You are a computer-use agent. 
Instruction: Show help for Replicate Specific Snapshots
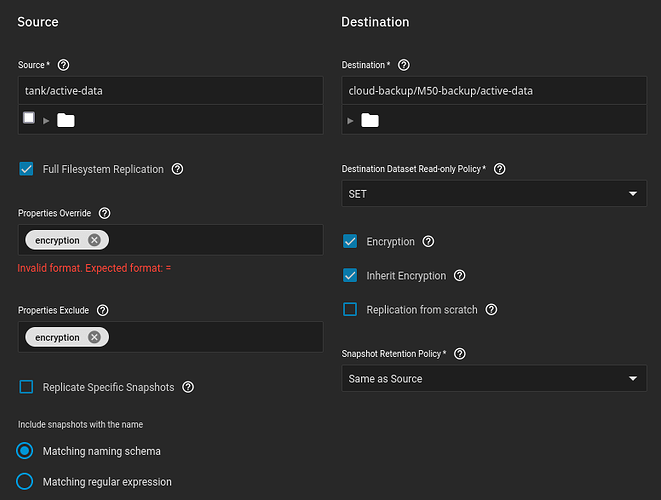[x=188, y=387]
